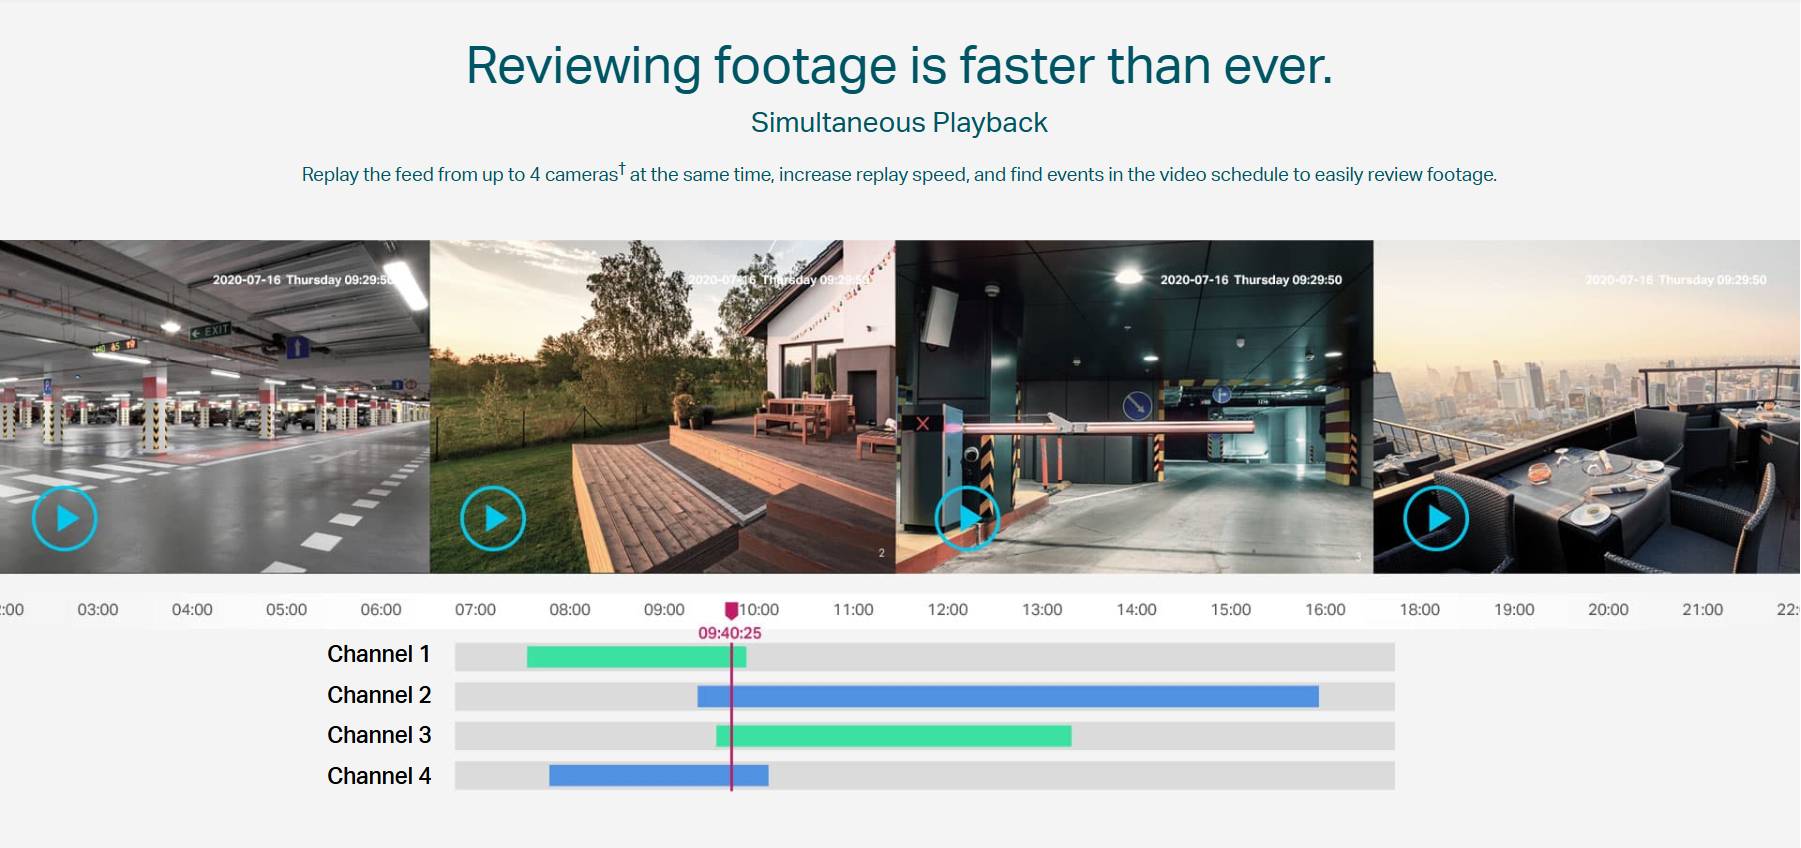Click the red X sign at barrier gate

click(x=922, y=424)
